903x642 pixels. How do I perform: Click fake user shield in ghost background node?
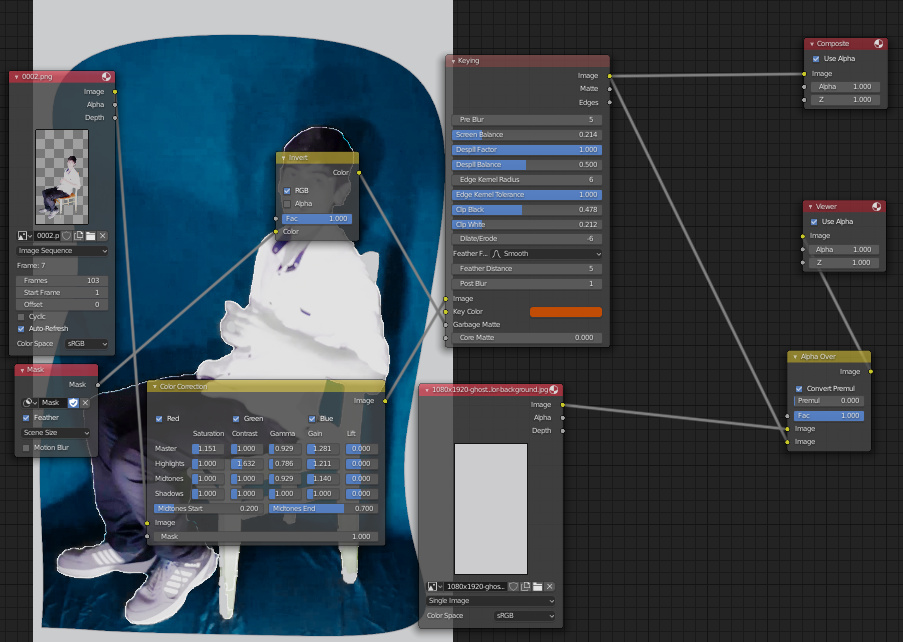click(x=514, y=587)
